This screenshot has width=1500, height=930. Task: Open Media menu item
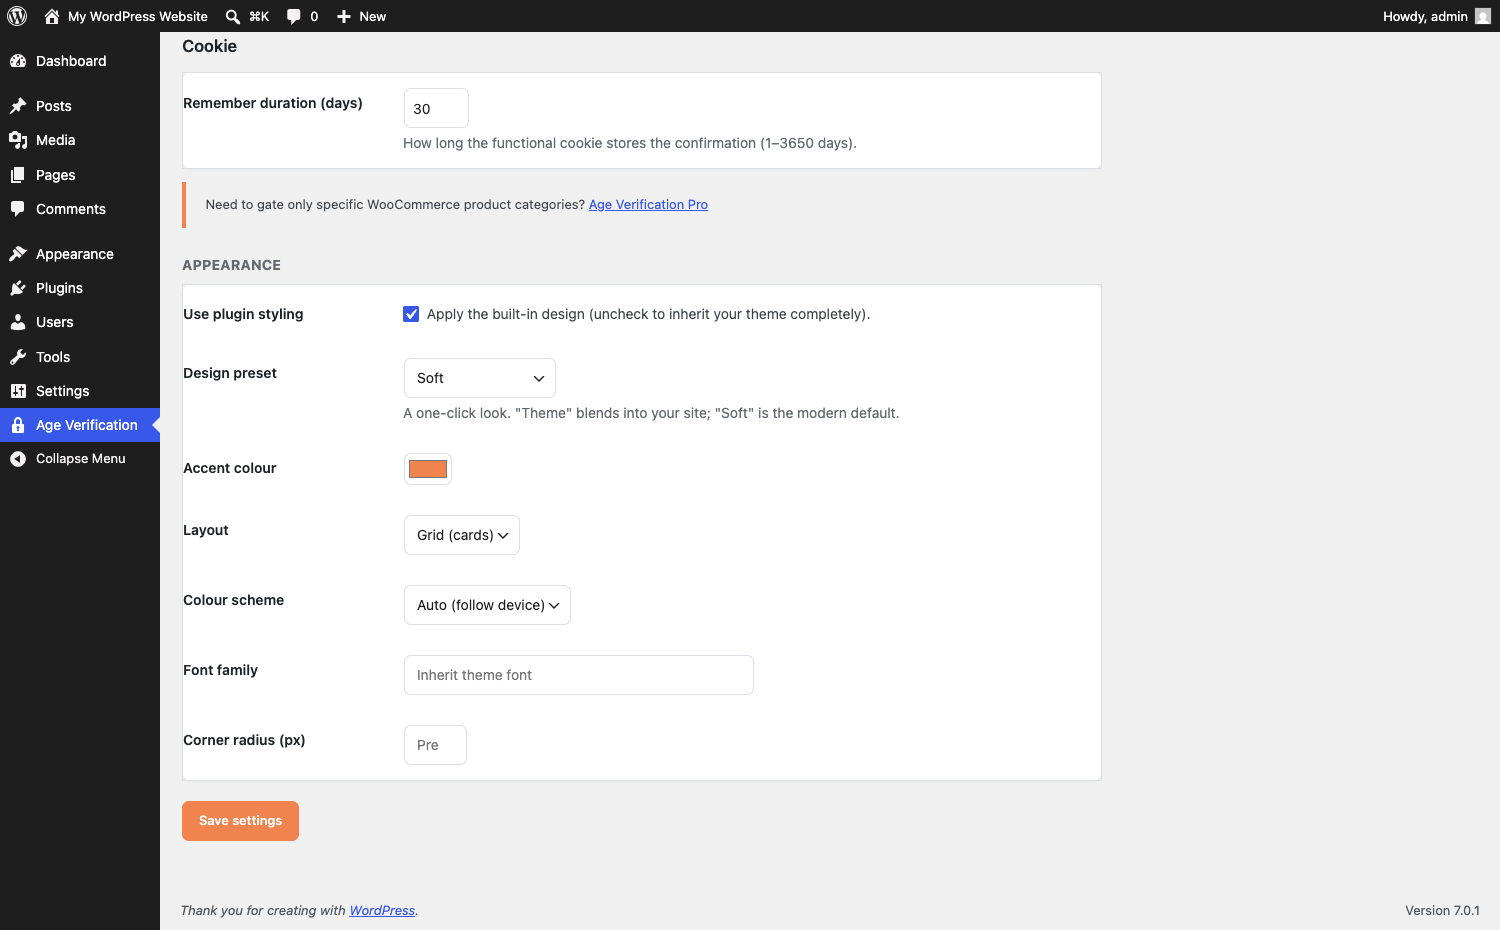click(x=80, y=140)
